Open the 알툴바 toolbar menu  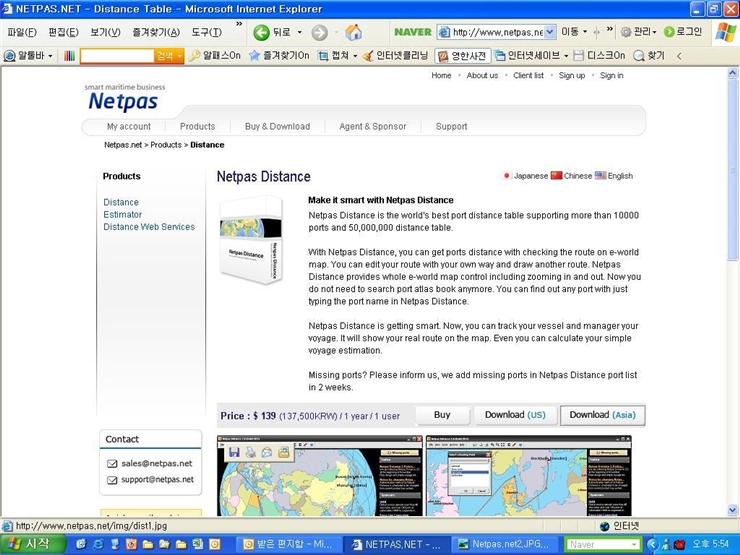pyautogui.click(x=28, y=56)
